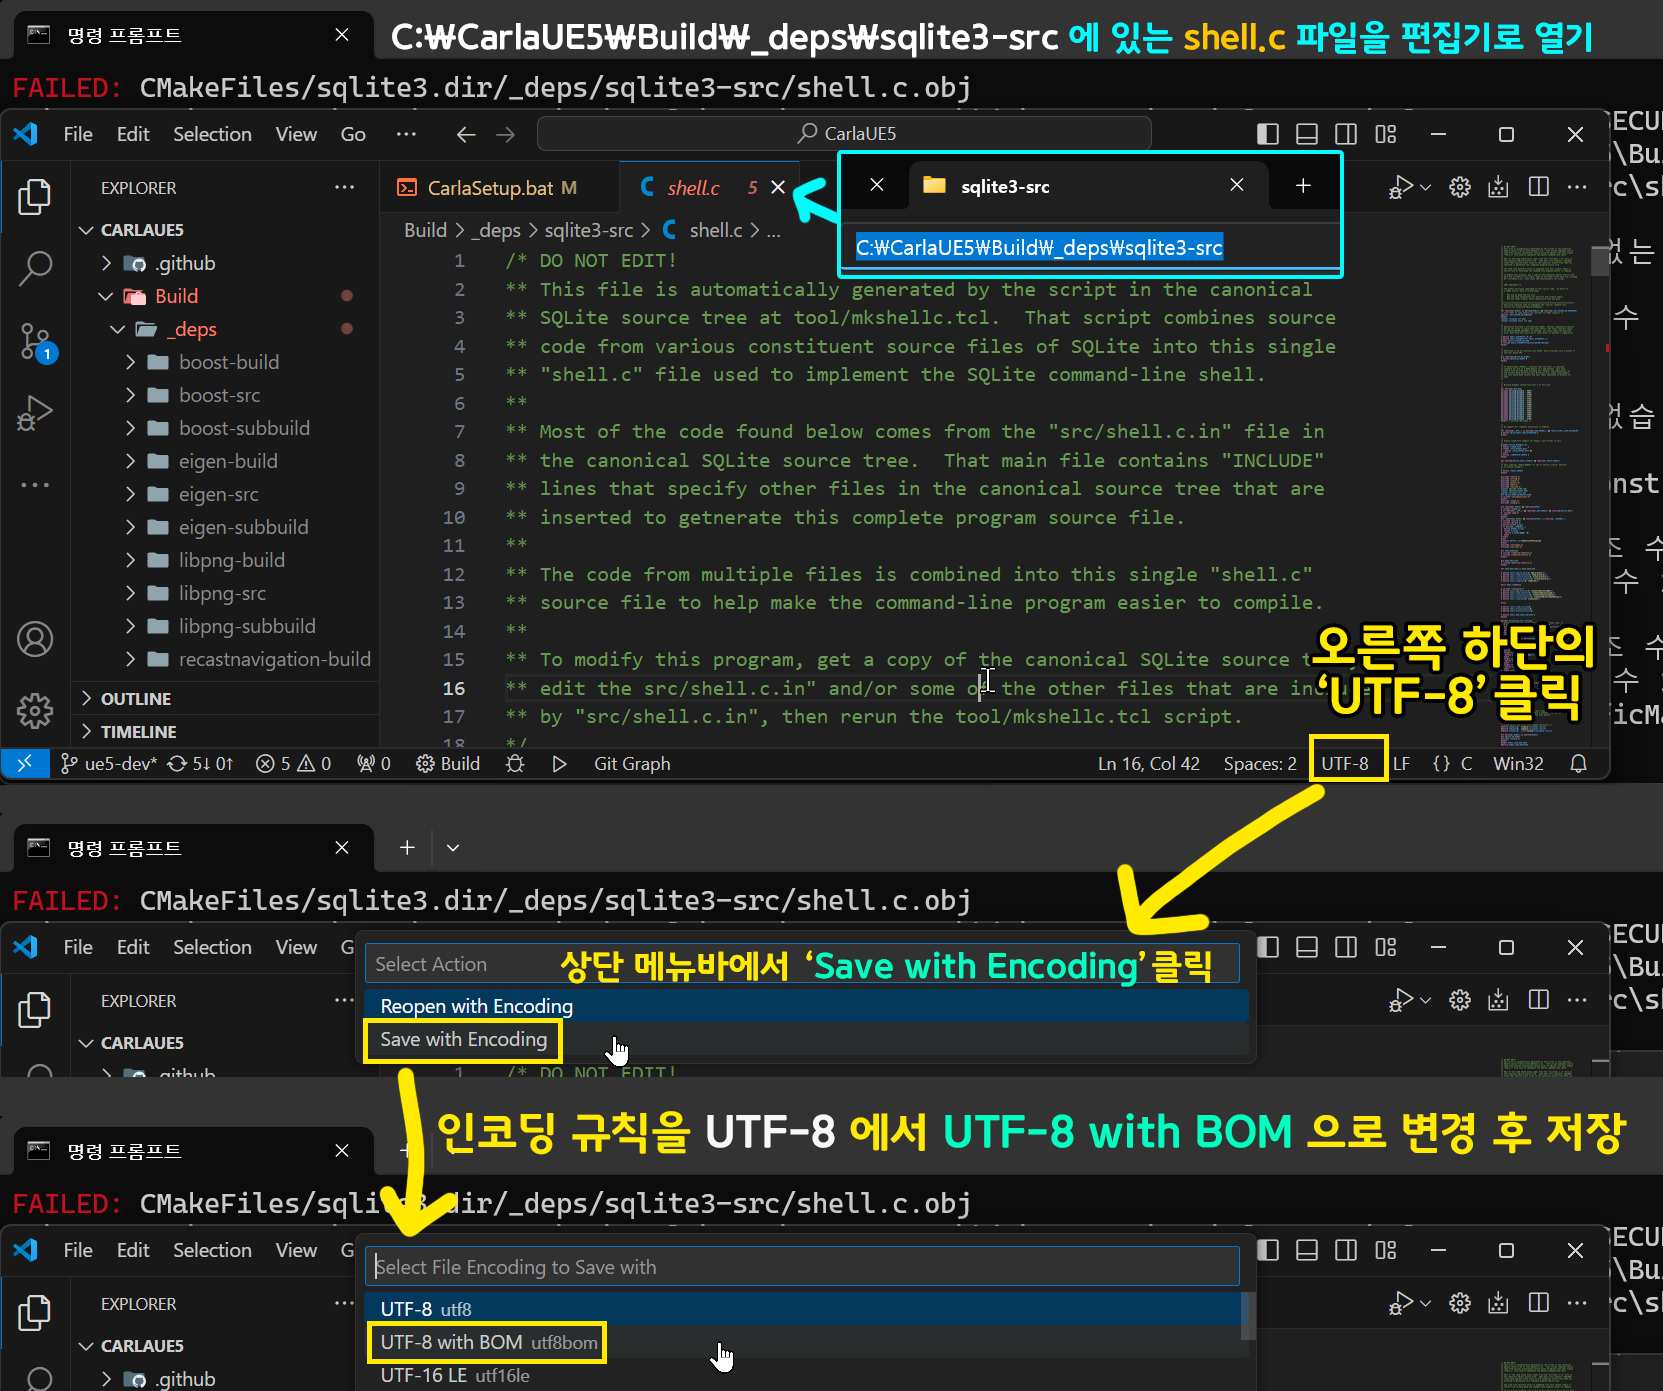Screen dimensions: 1663x1391
Task: Click the sync changes 5↓ 0↑ status item
Action: [200, 764]
